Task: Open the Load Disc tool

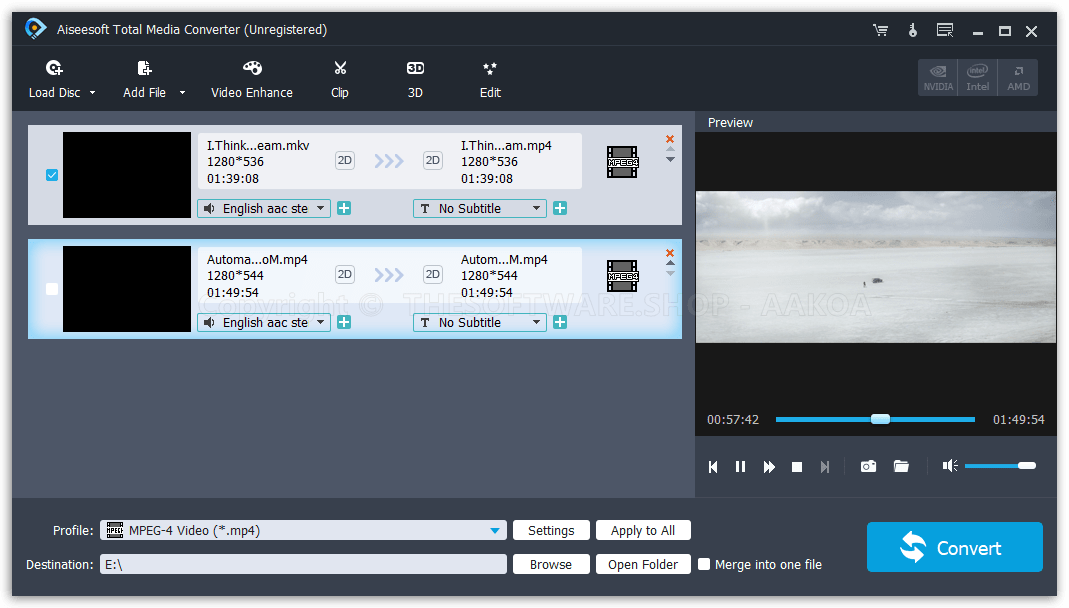Action: (55, 80)
